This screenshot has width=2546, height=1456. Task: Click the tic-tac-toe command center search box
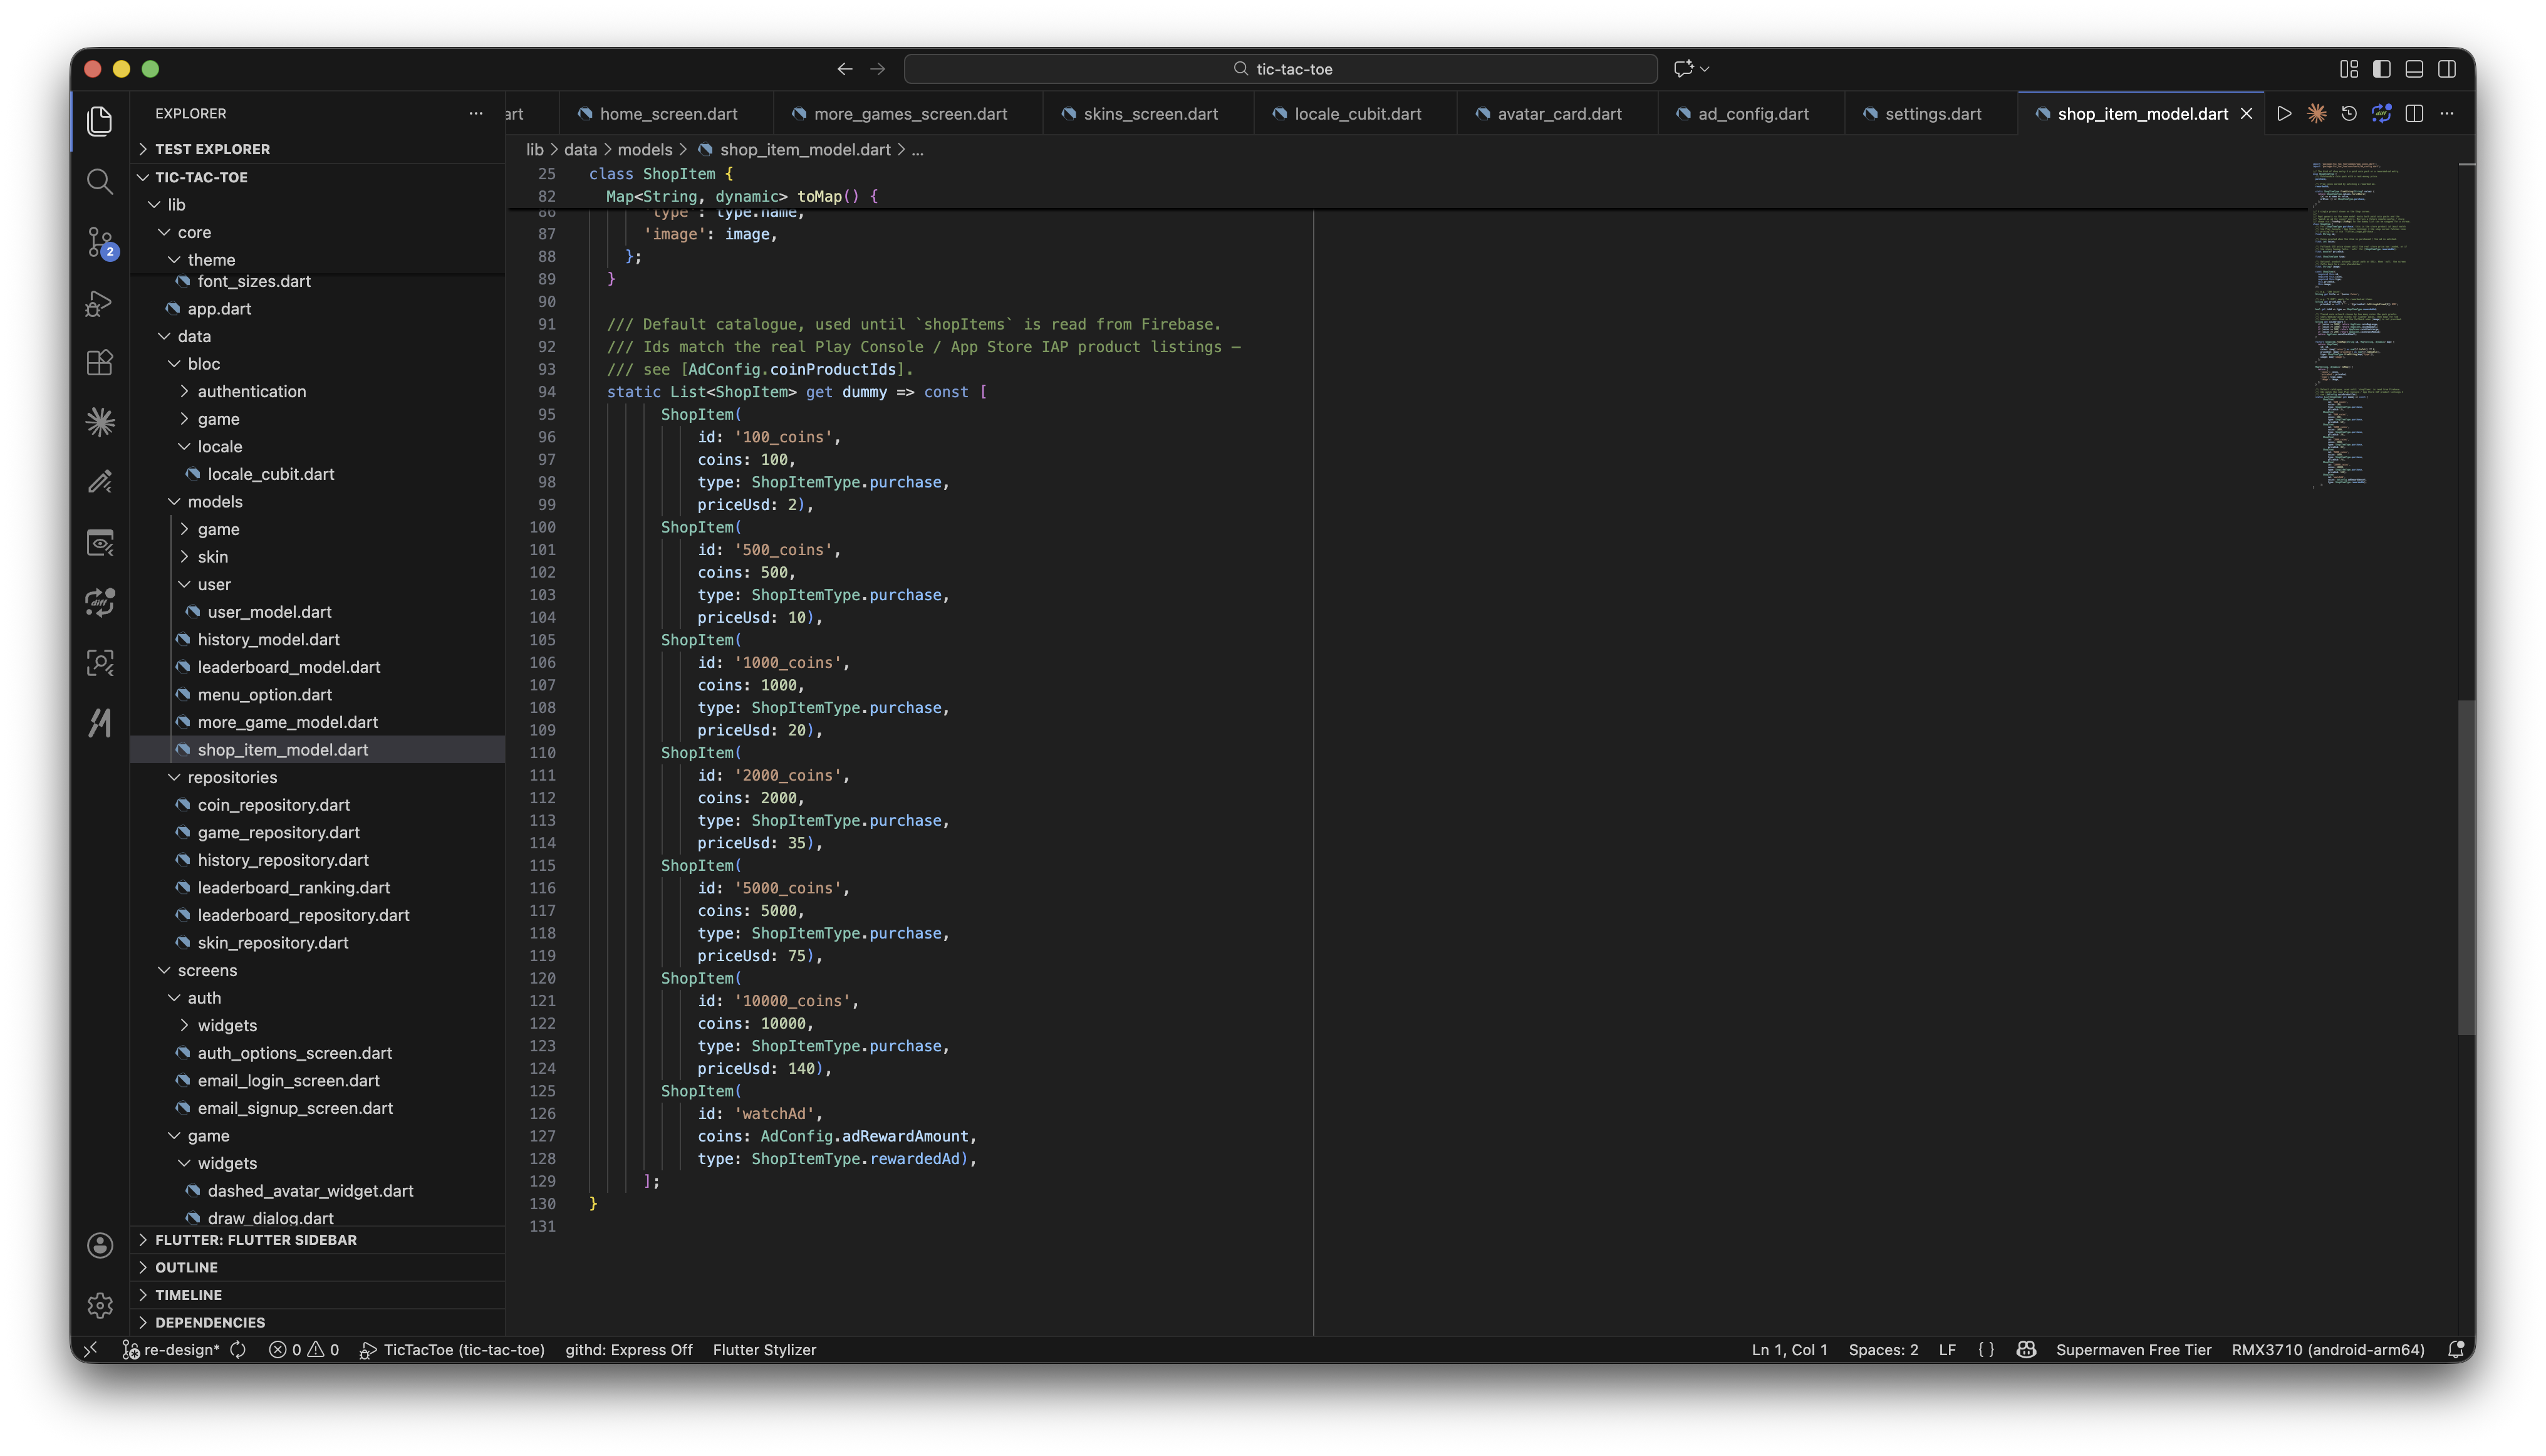click(x=1281, y=69)
